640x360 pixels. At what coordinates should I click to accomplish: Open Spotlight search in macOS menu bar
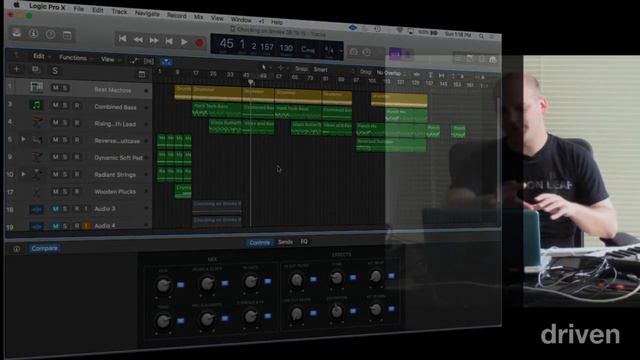pyautogui.click(x=481, y=36)
